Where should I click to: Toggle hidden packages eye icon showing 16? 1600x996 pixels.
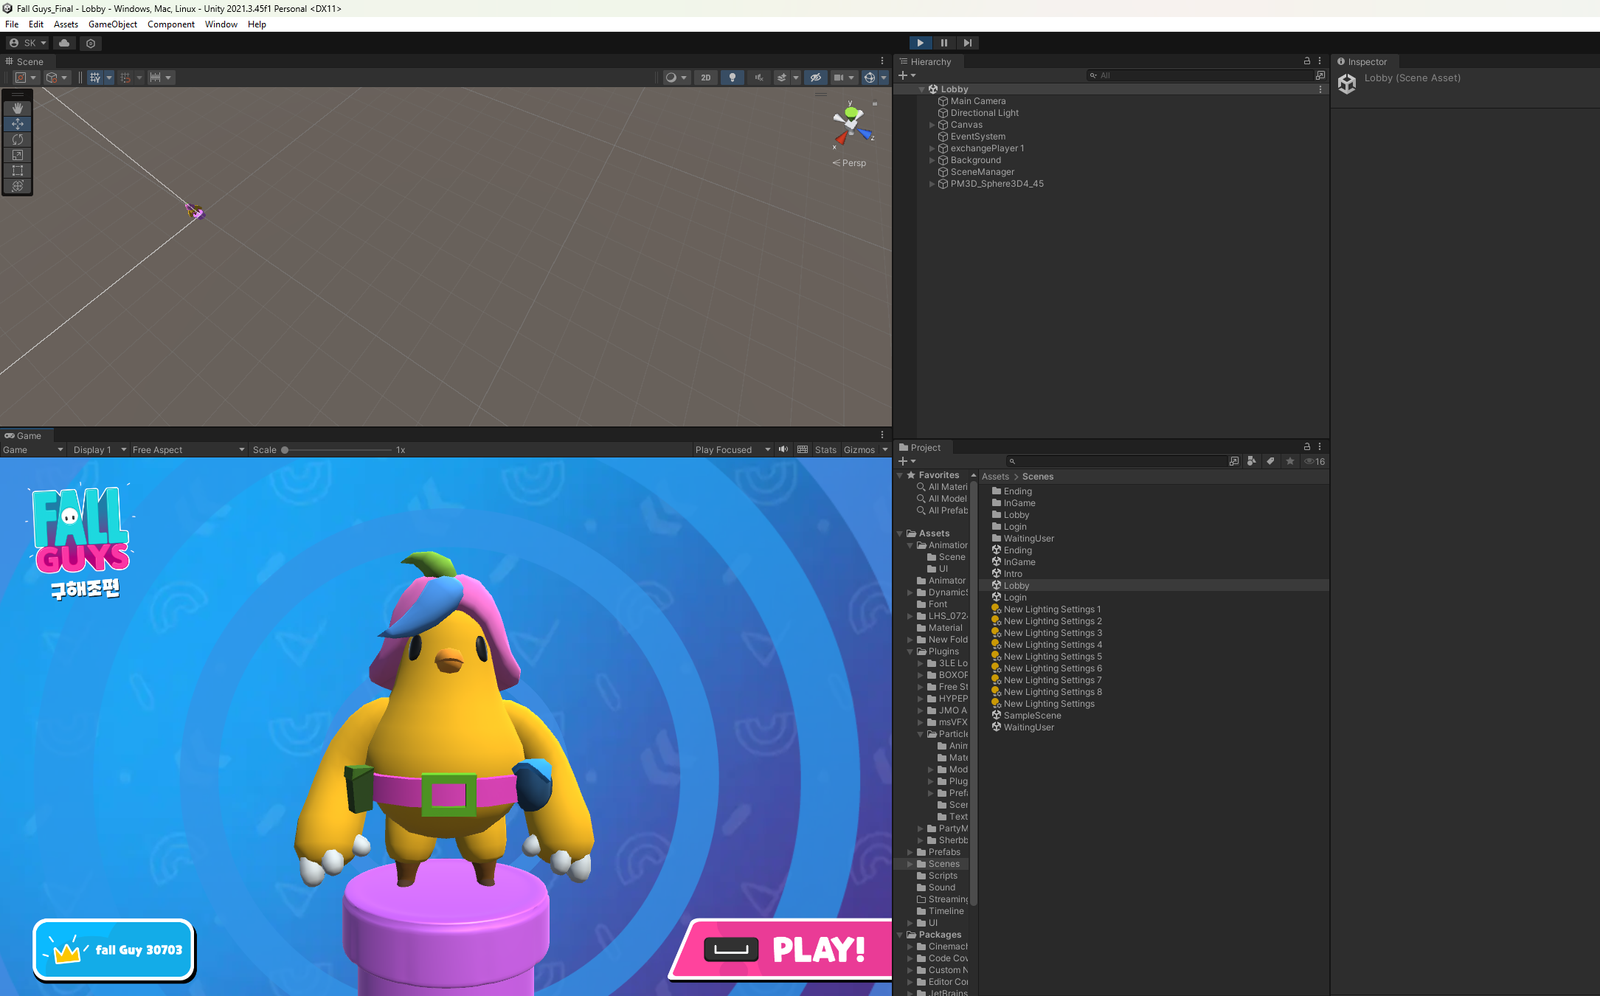(1314, 461)
